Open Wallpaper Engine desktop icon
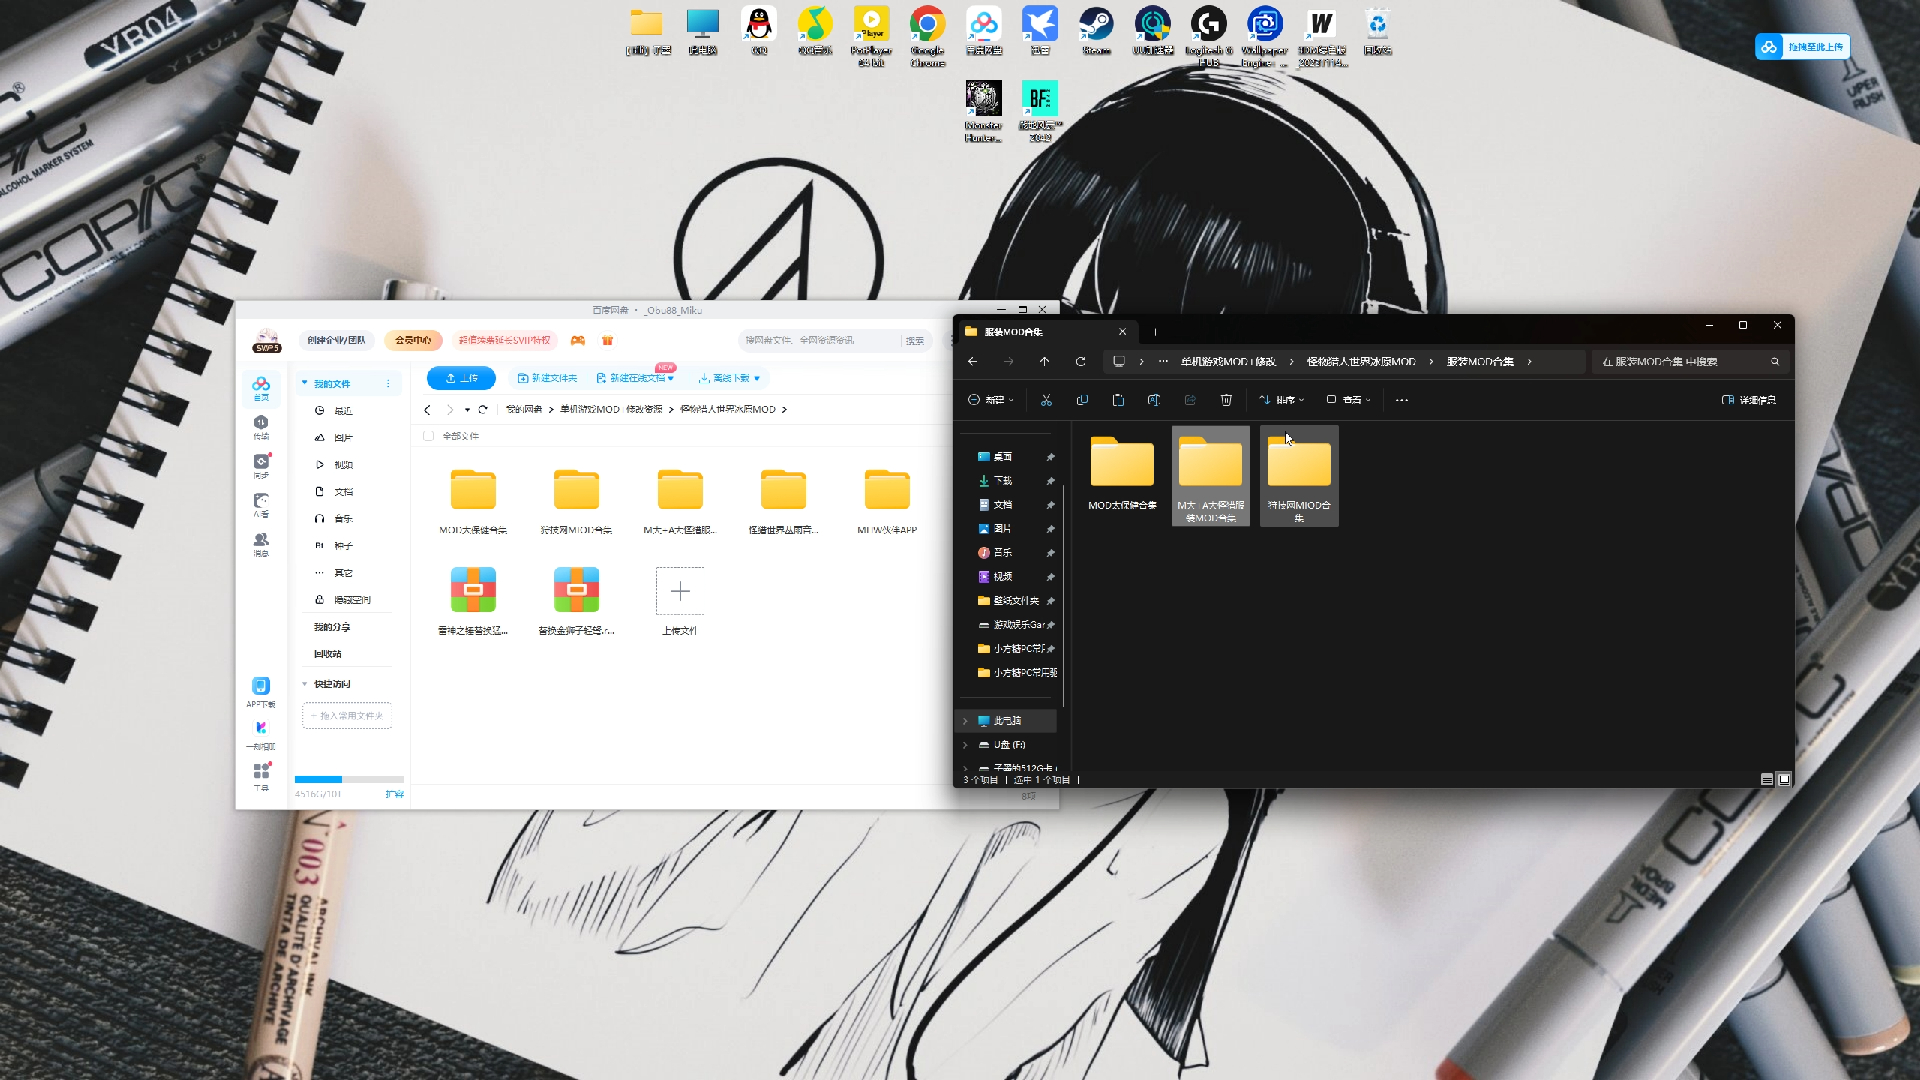This screenshot has width=1920, height=1080. click(1265, 36)
